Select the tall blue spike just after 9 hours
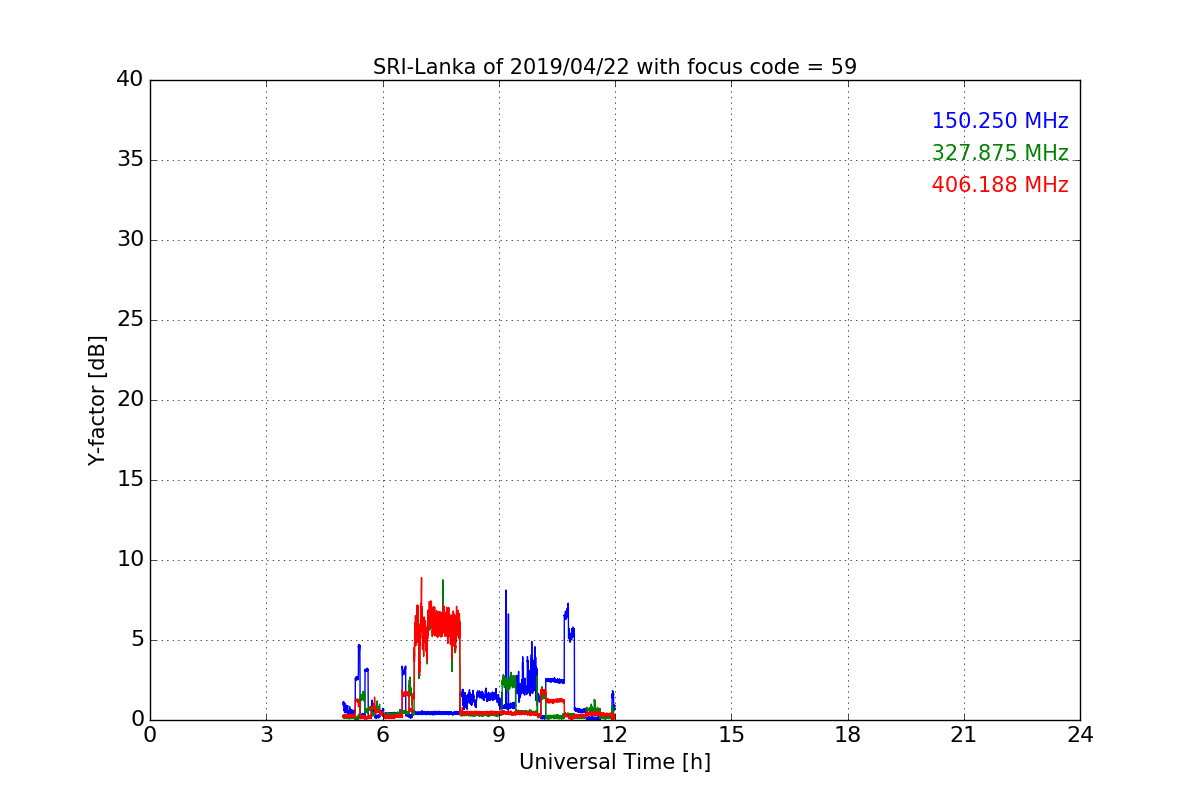1200x800 pixels. pyautogui.click(x=506, y=650)
